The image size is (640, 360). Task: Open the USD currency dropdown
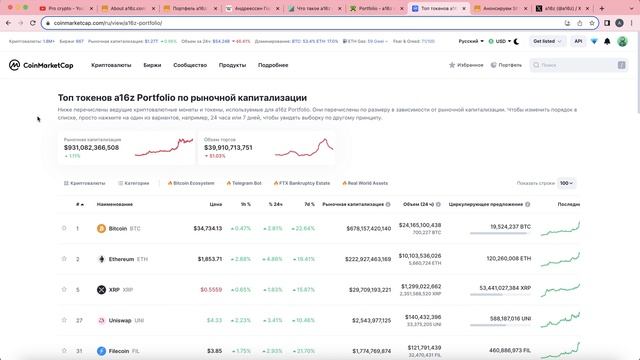tap(500, 41)
